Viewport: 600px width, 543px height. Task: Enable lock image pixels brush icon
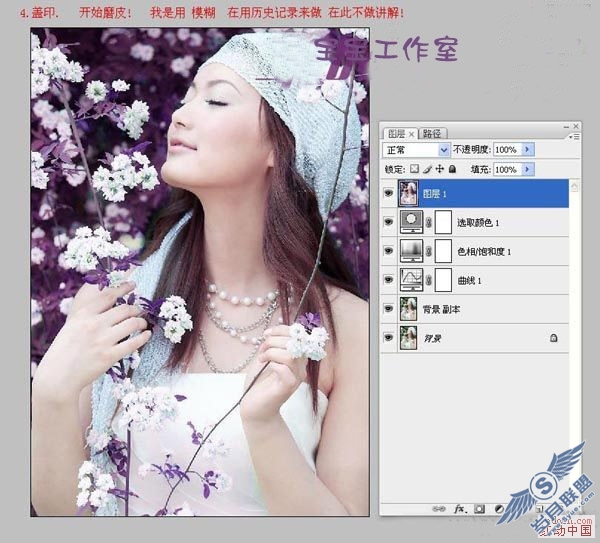[427, 169]
